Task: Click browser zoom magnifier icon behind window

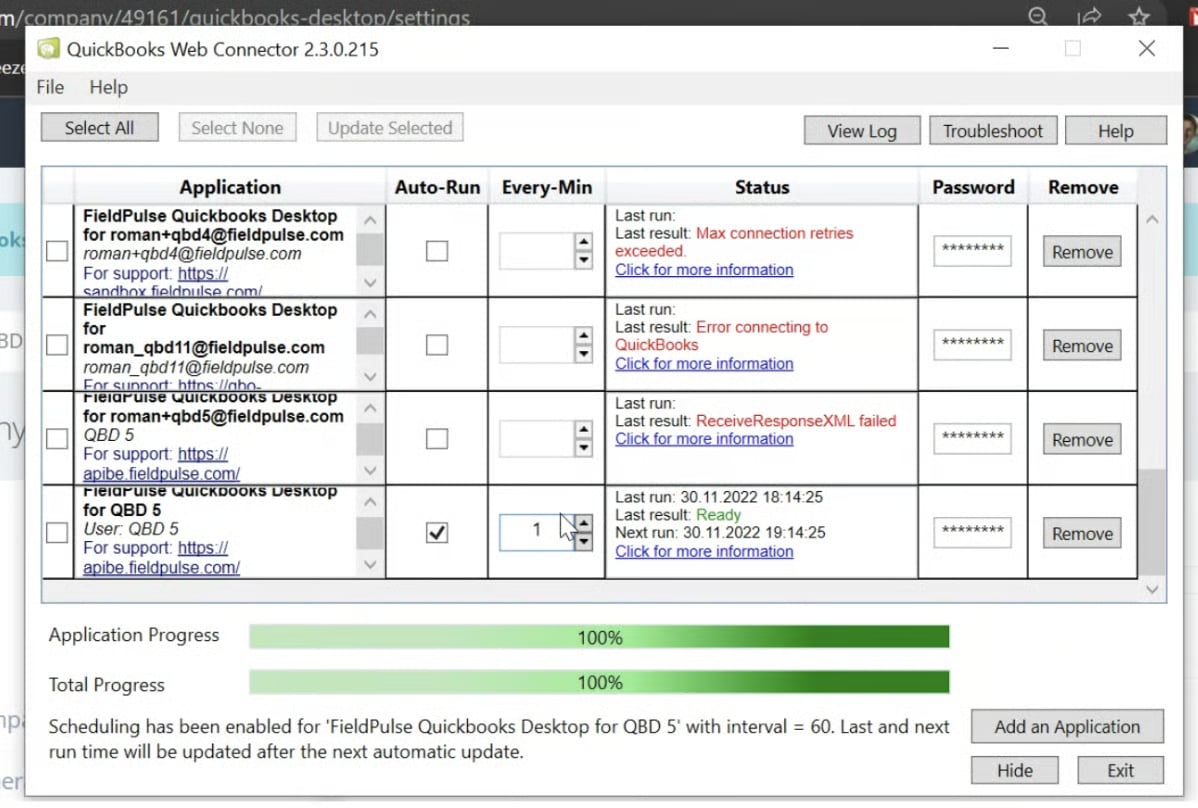Action: pyautogui.click(x=1037, y=15)
